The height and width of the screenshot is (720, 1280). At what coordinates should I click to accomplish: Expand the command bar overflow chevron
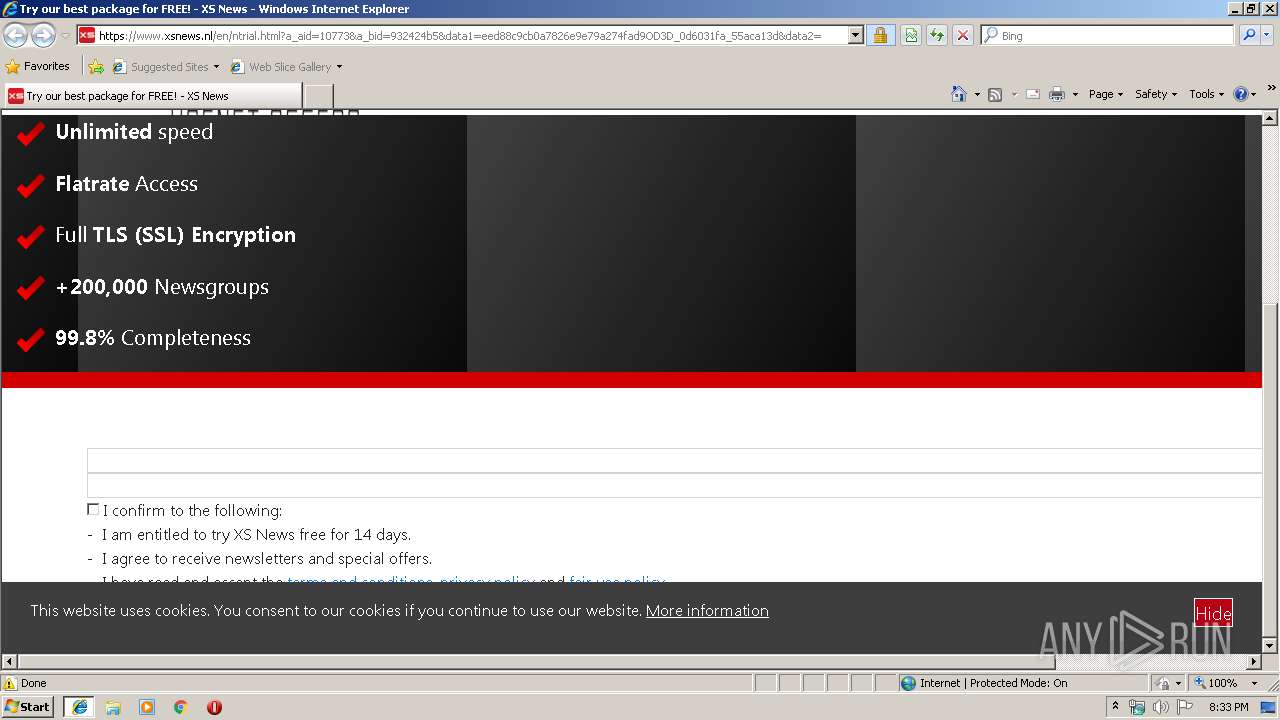pyautogui.click(x=1272, y=90)
